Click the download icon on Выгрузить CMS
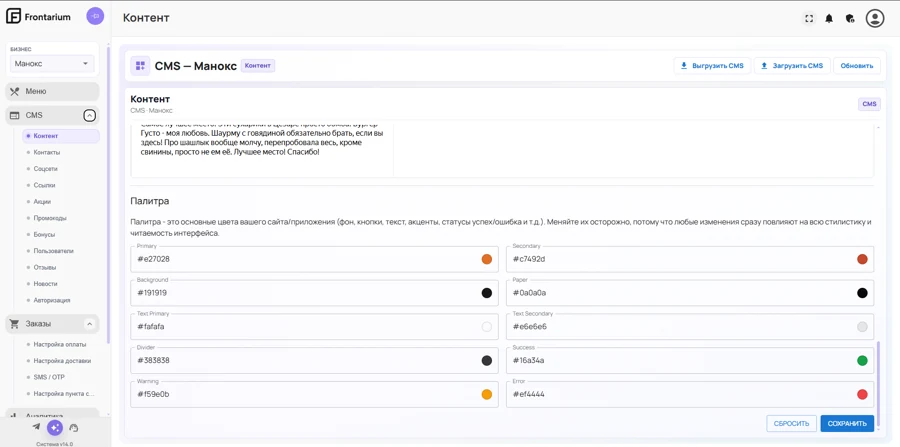 pos(684,65)
